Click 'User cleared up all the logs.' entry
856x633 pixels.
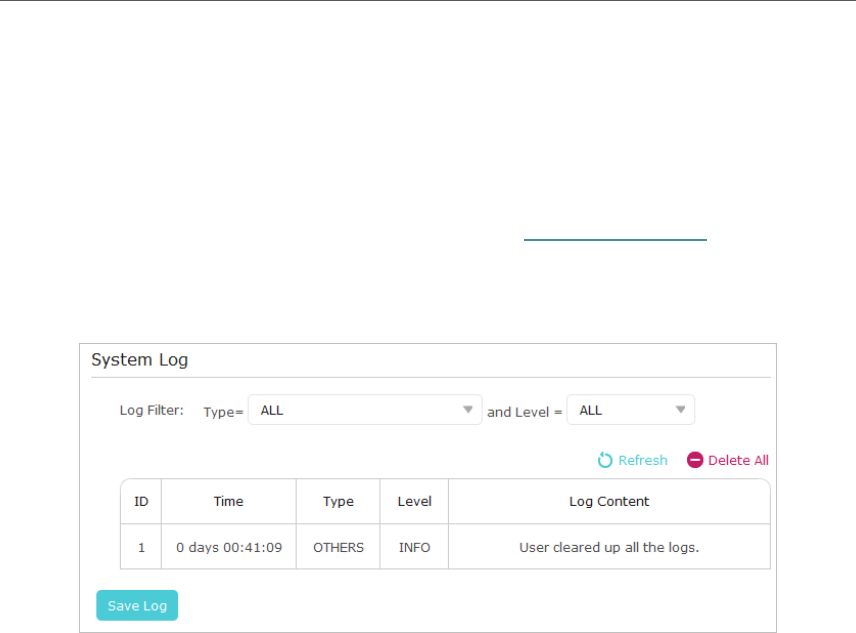[609, 547]
